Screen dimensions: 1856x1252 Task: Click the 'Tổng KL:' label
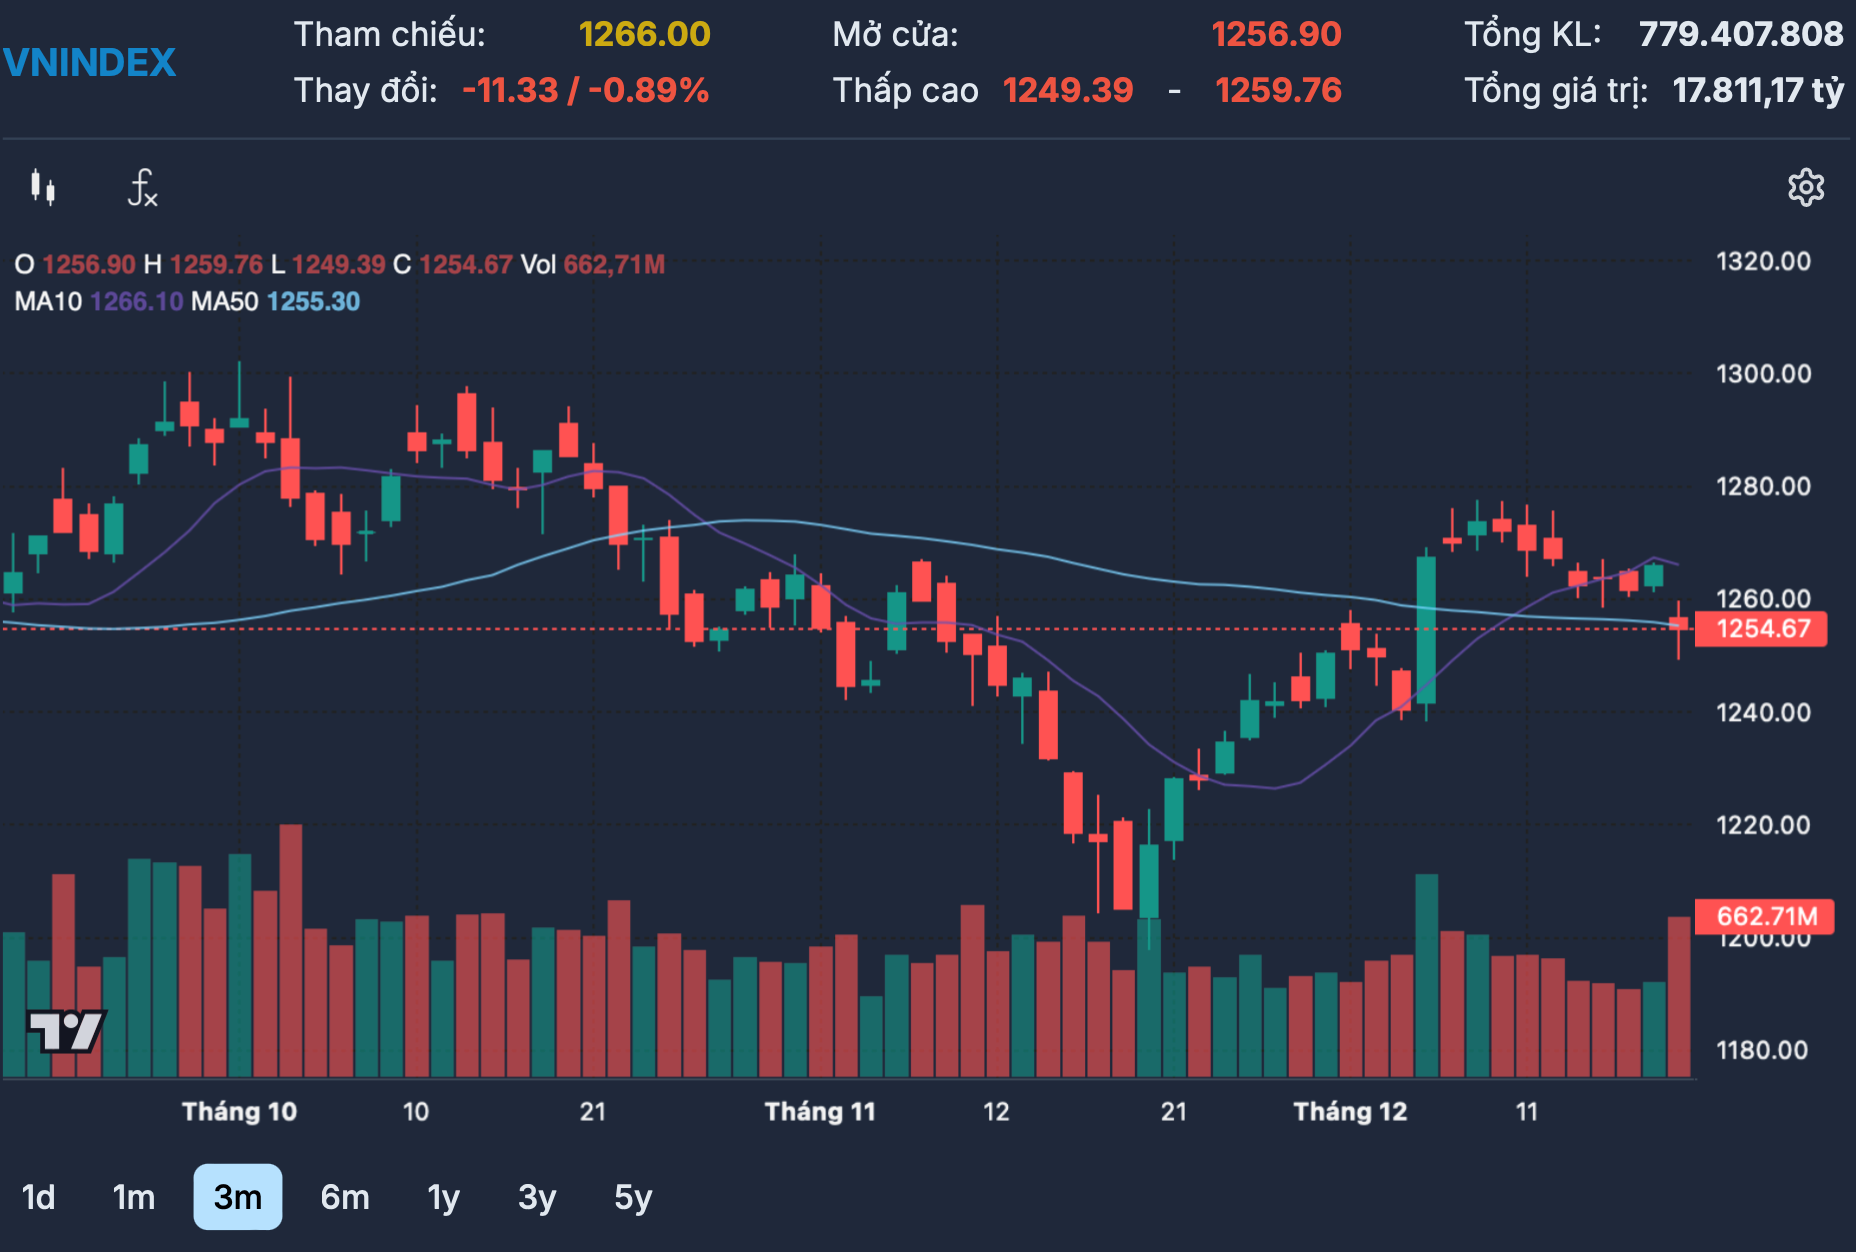tap(1533, 34)
